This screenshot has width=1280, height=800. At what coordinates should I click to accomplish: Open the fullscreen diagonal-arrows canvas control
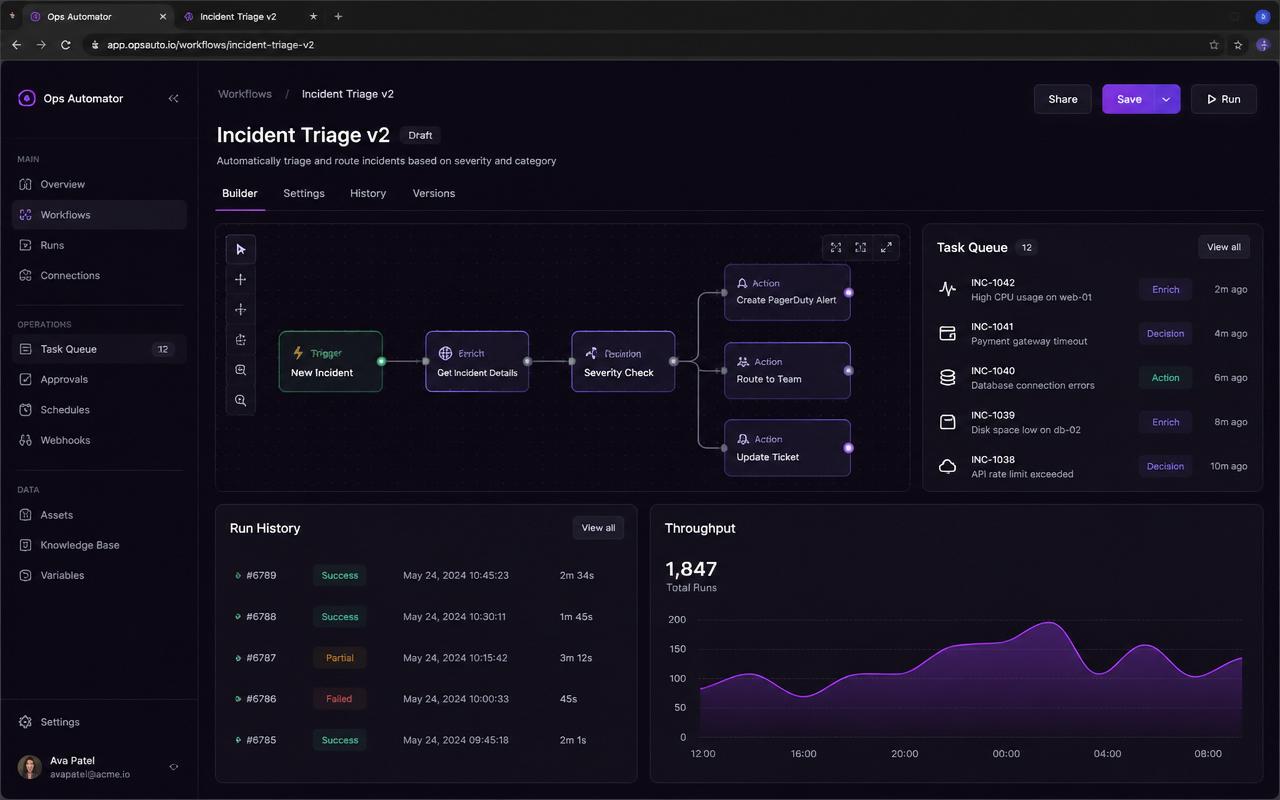886,247
